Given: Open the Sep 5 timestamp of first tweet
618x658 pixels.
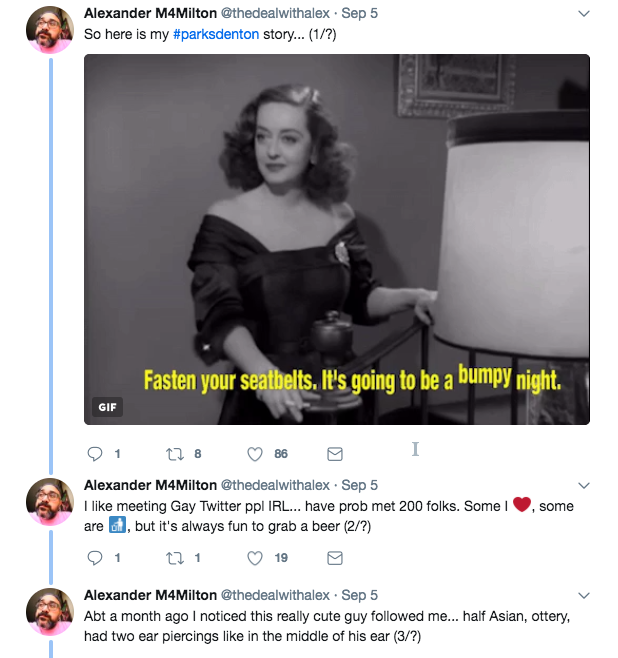Looking at the screenshot, I should click(x=360, y=13).
